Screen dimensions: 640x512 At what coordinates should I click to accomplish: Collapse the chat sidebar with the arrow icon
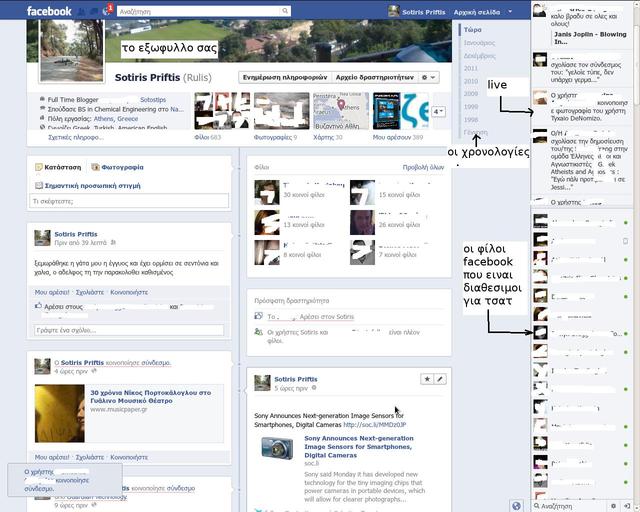(x=627, y=506)
